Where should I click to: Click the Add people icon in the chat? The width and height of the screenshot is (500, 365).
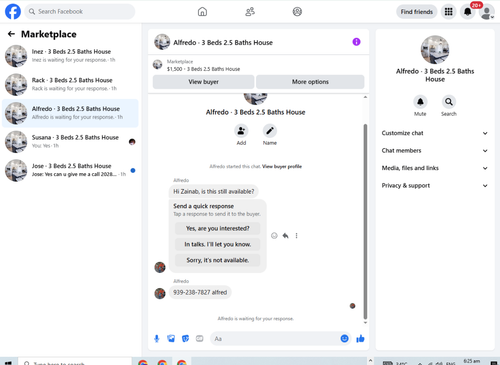click(x=241, y=131)
